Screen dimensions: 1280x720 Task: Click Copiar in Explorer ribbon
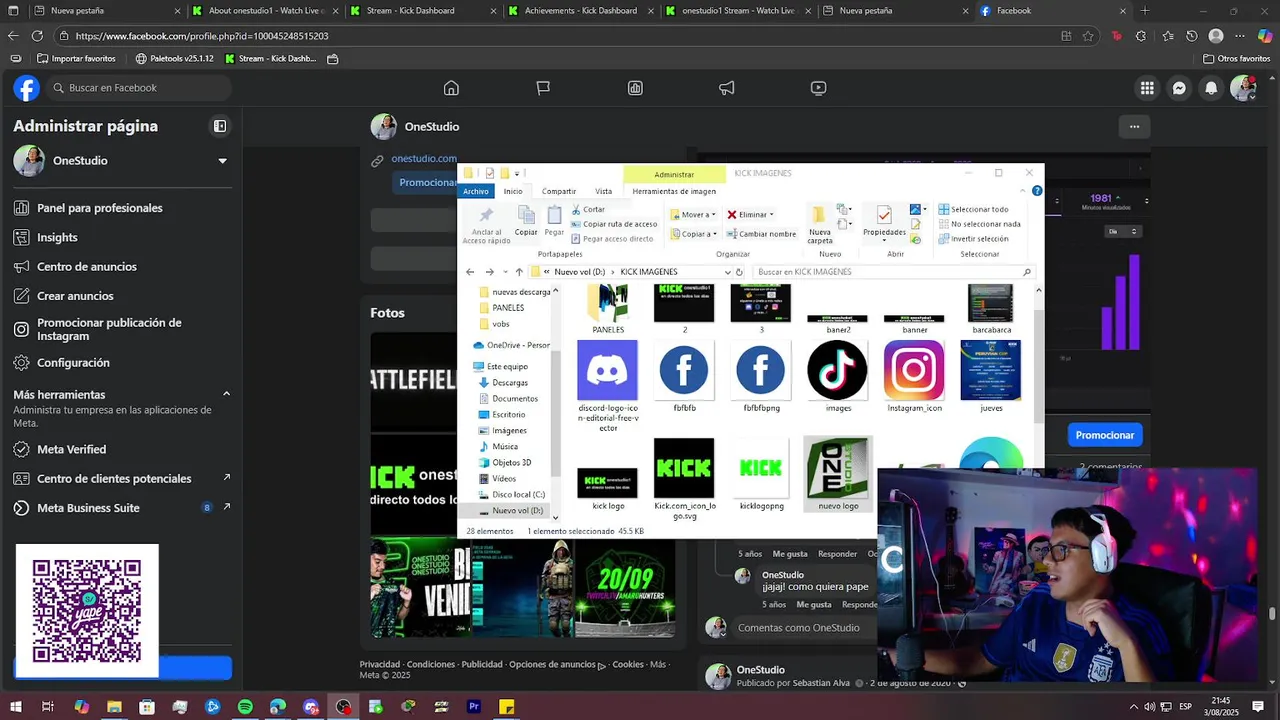tap(526, 221)
